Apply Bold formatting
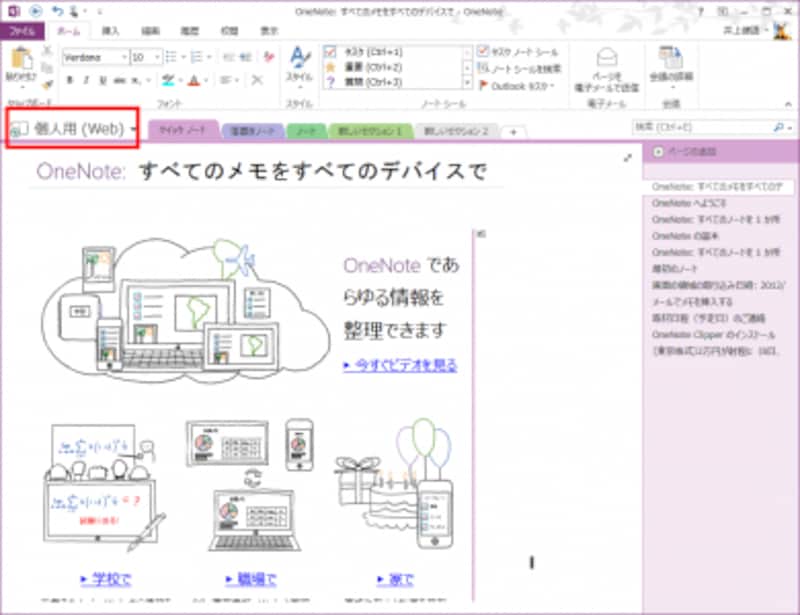This screenshot has height=615, width=800. (70, 80)
